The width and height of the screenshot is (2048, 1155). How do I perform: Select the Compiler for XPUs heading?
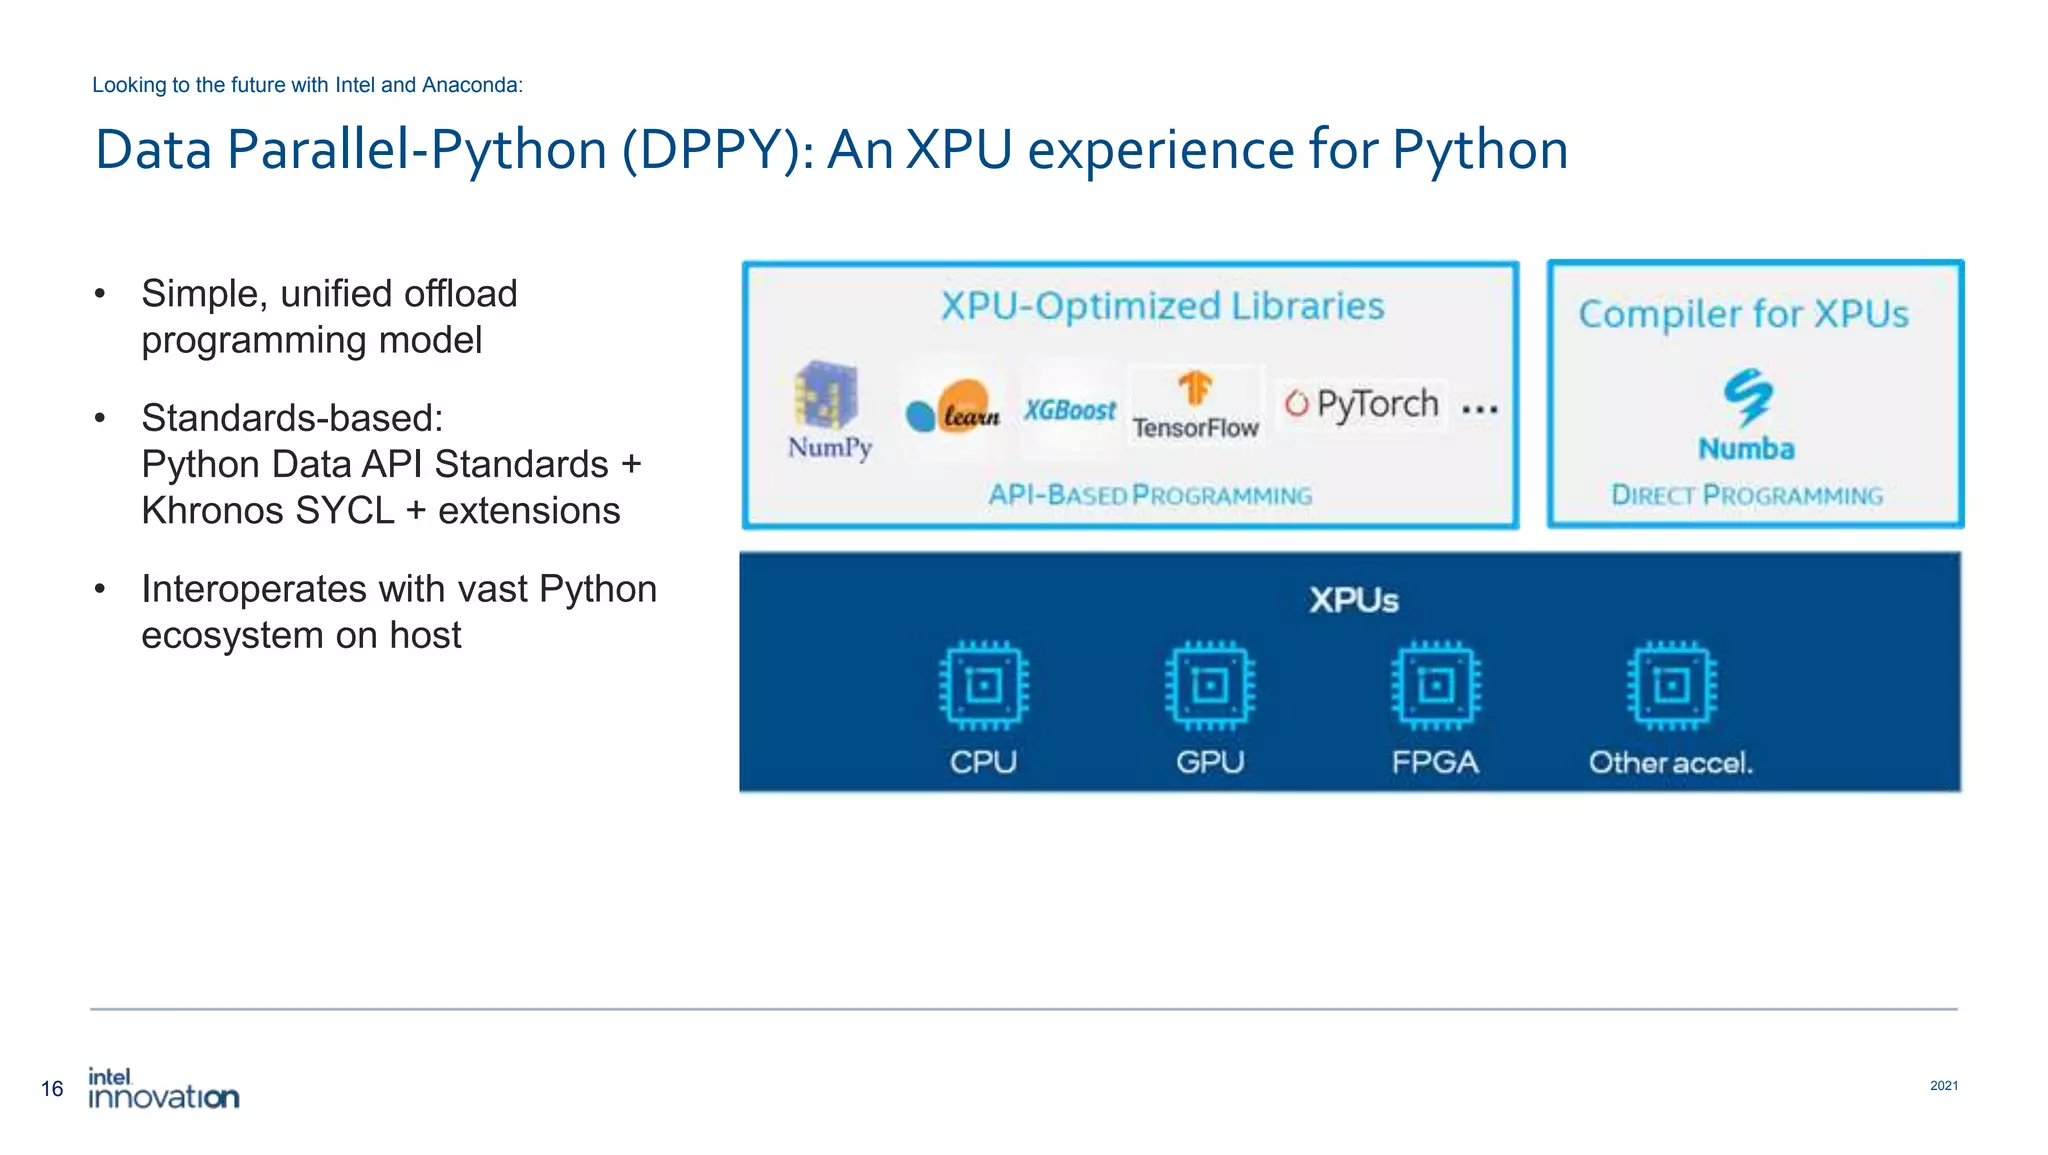1743,314
